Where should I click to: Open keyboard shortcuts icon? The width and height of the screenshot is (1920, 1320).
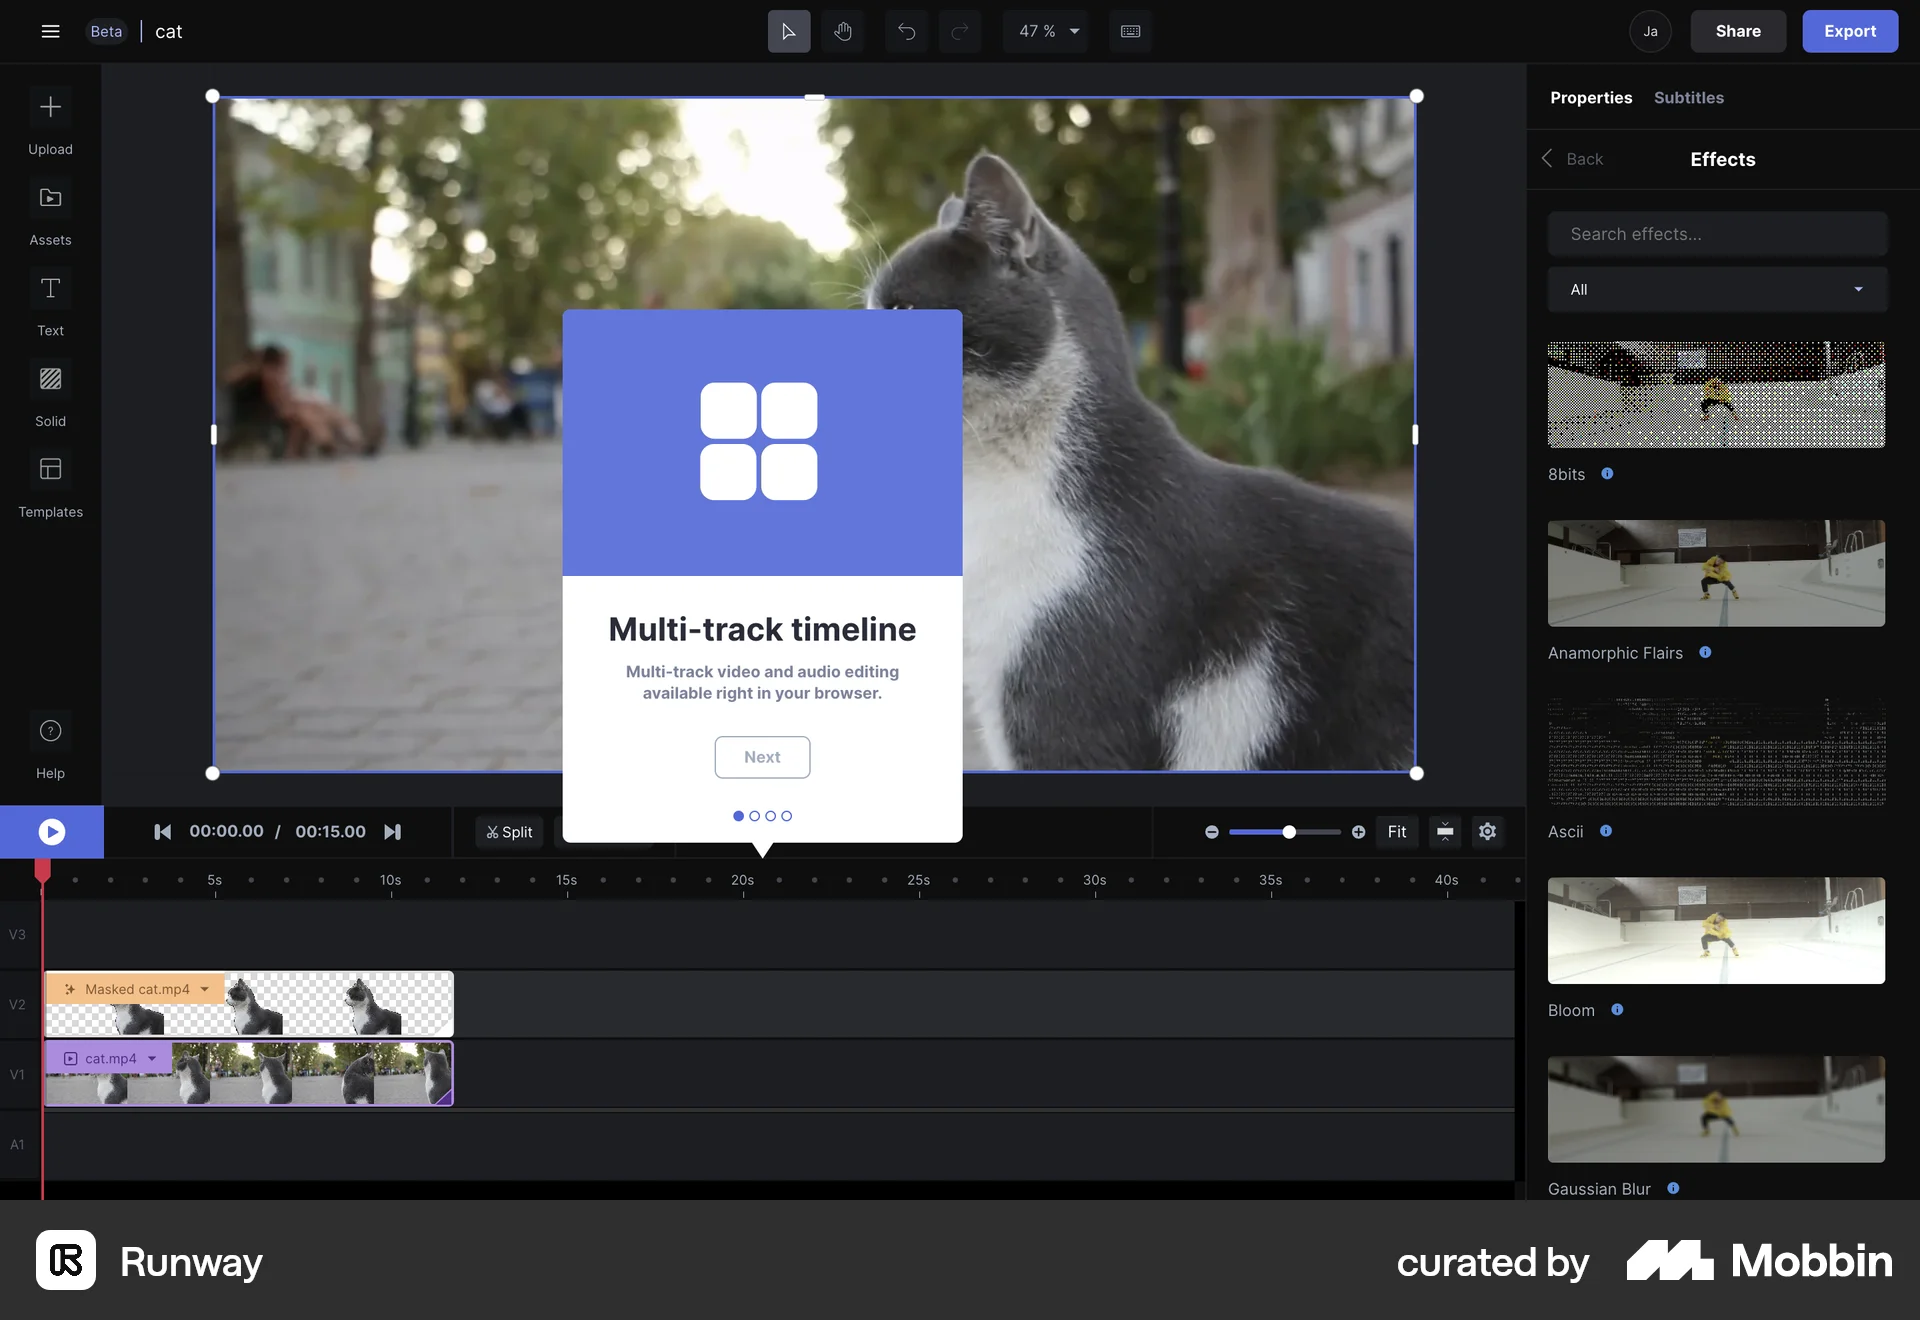click(1130, 31)
